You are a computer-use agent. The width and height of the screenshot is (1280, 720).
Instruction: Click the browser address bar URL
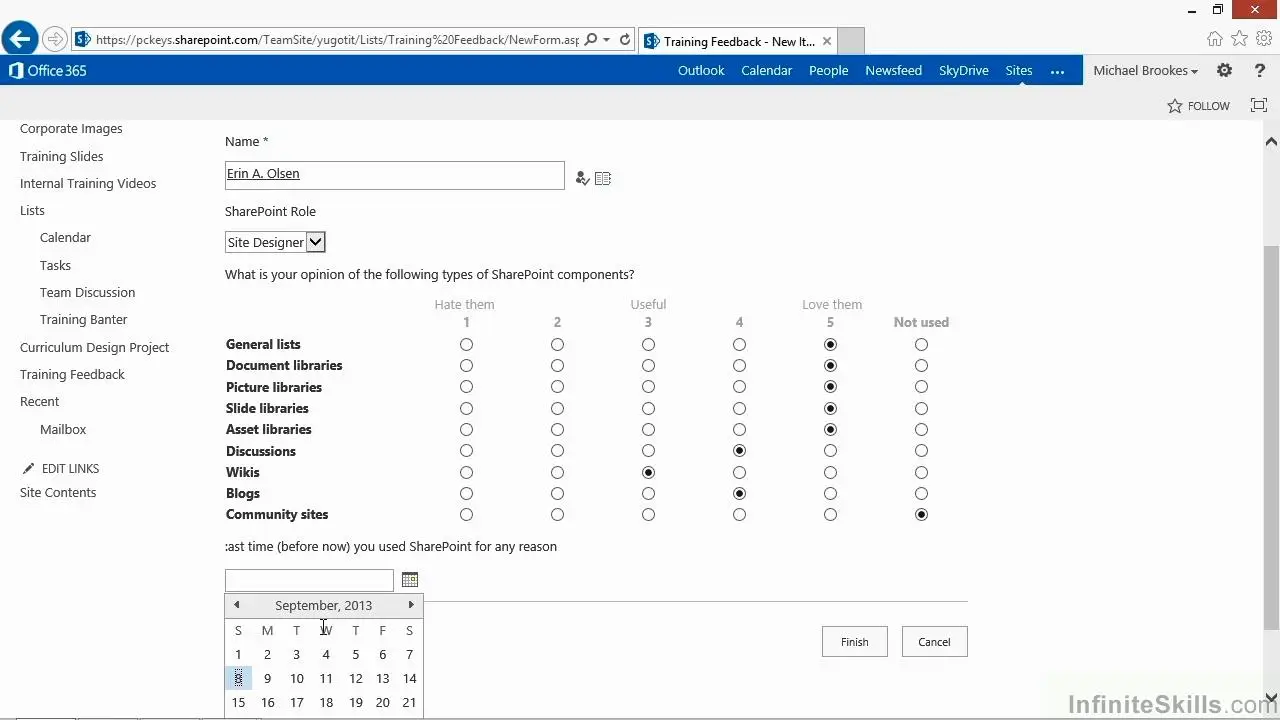(x=337, y=40)
